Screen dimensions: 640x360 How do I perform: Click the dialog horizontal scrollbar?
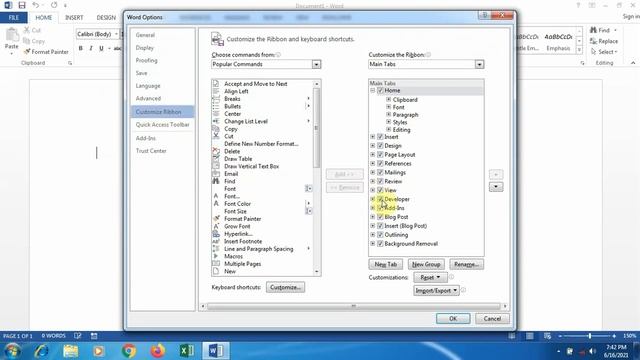point(353,306)
